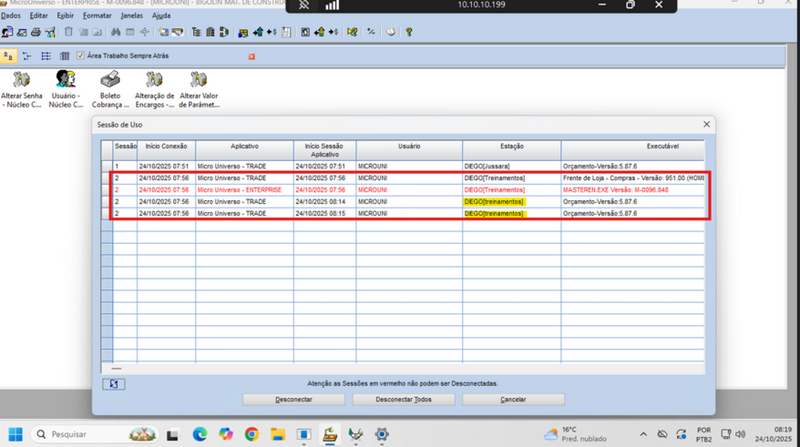Open the Dados menu
800x447 pixels.
12,16
